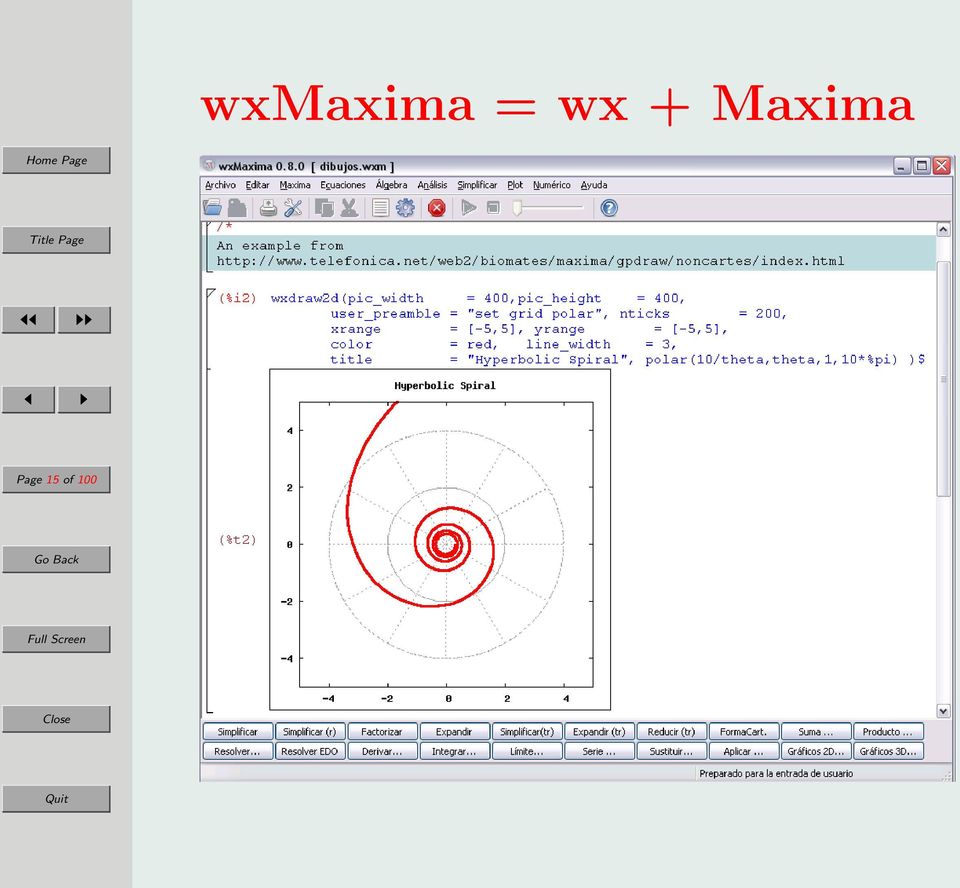960x888 pixels.
Task: Go to next page right arrow
Action: click(84, 399)
